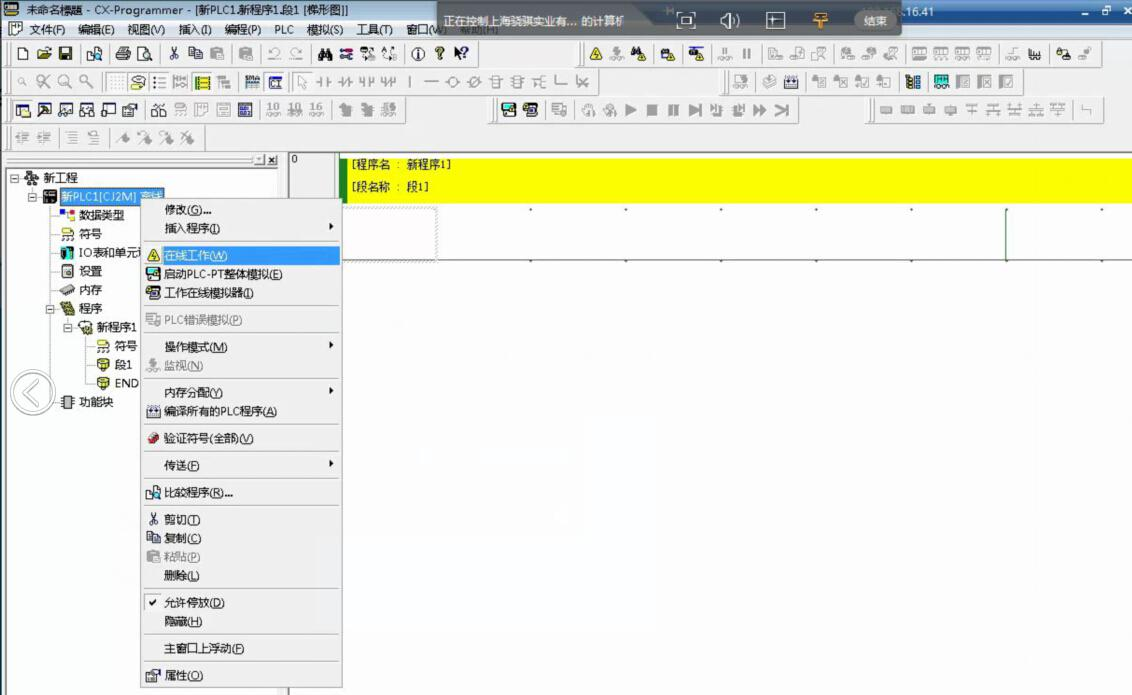Click the binoculars Find icon
The height and width of the screenshot is (695, 1132).
click(325, 54)
